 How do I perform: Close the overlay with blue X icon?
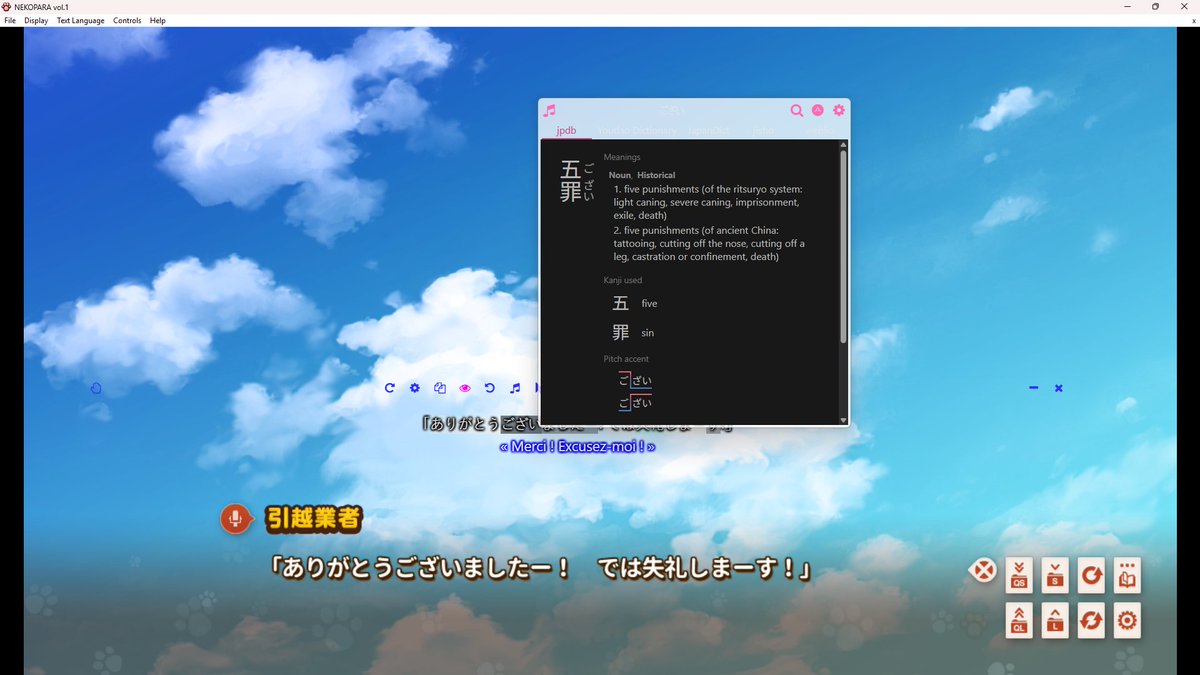pyautogui.click(x=1058, y=388)
